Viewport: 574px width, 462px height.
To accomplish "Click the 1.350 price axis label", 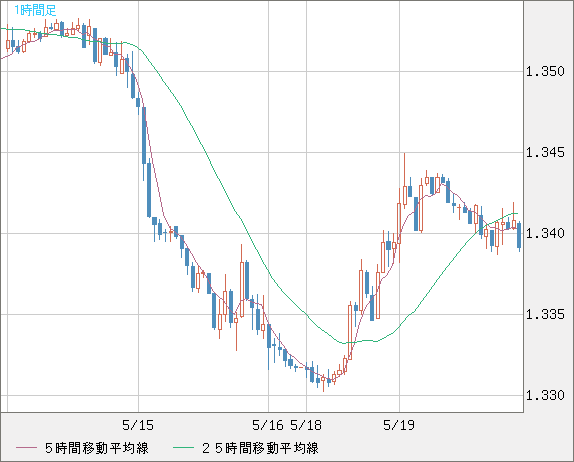I will pyautogui.click(x=545, y=71).
